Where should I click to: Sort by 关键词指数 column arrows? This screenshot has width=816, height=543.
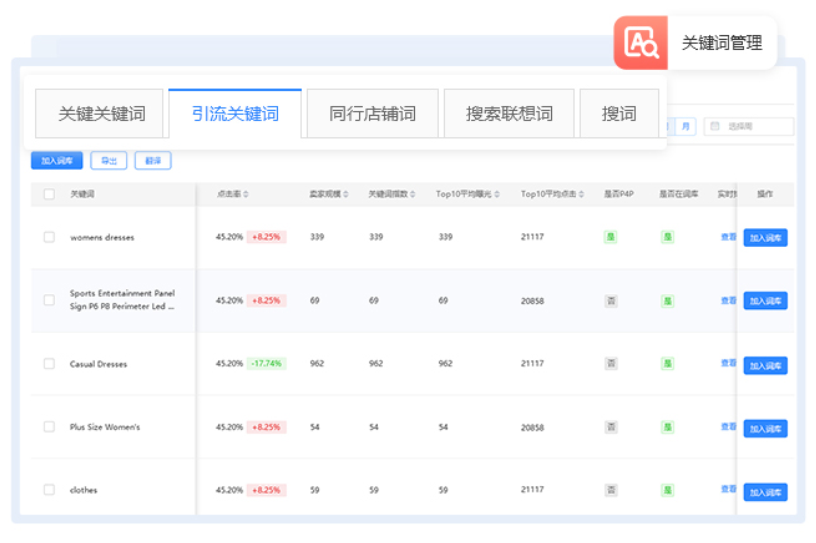point(412,194)
